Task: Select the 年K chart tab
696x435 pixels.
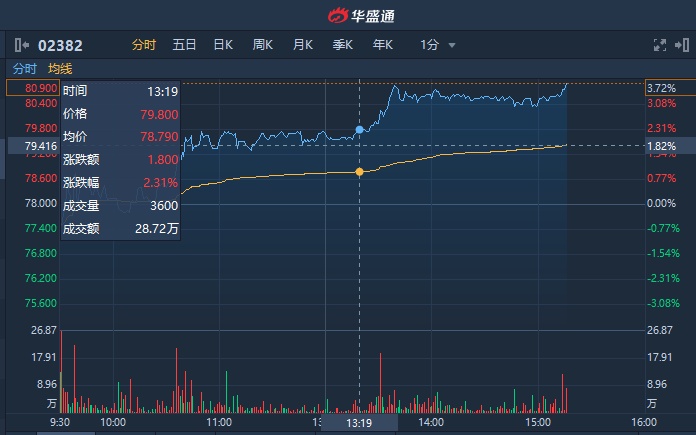Action: pos(383,45)
